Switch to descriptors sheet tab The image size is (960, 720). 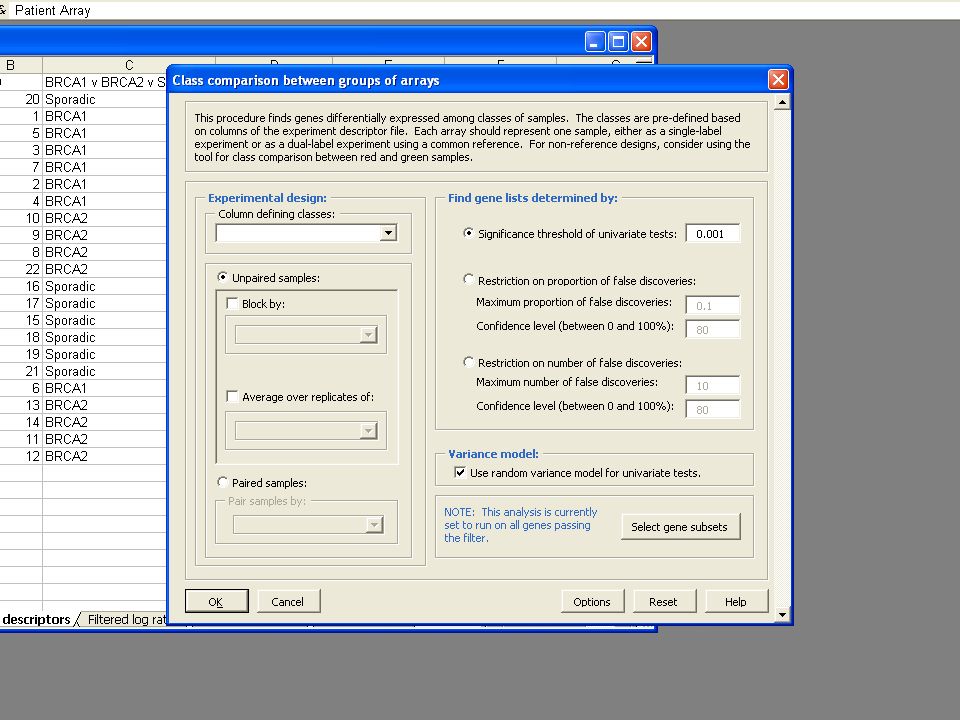pyautogui.click(x=36, y=620)
